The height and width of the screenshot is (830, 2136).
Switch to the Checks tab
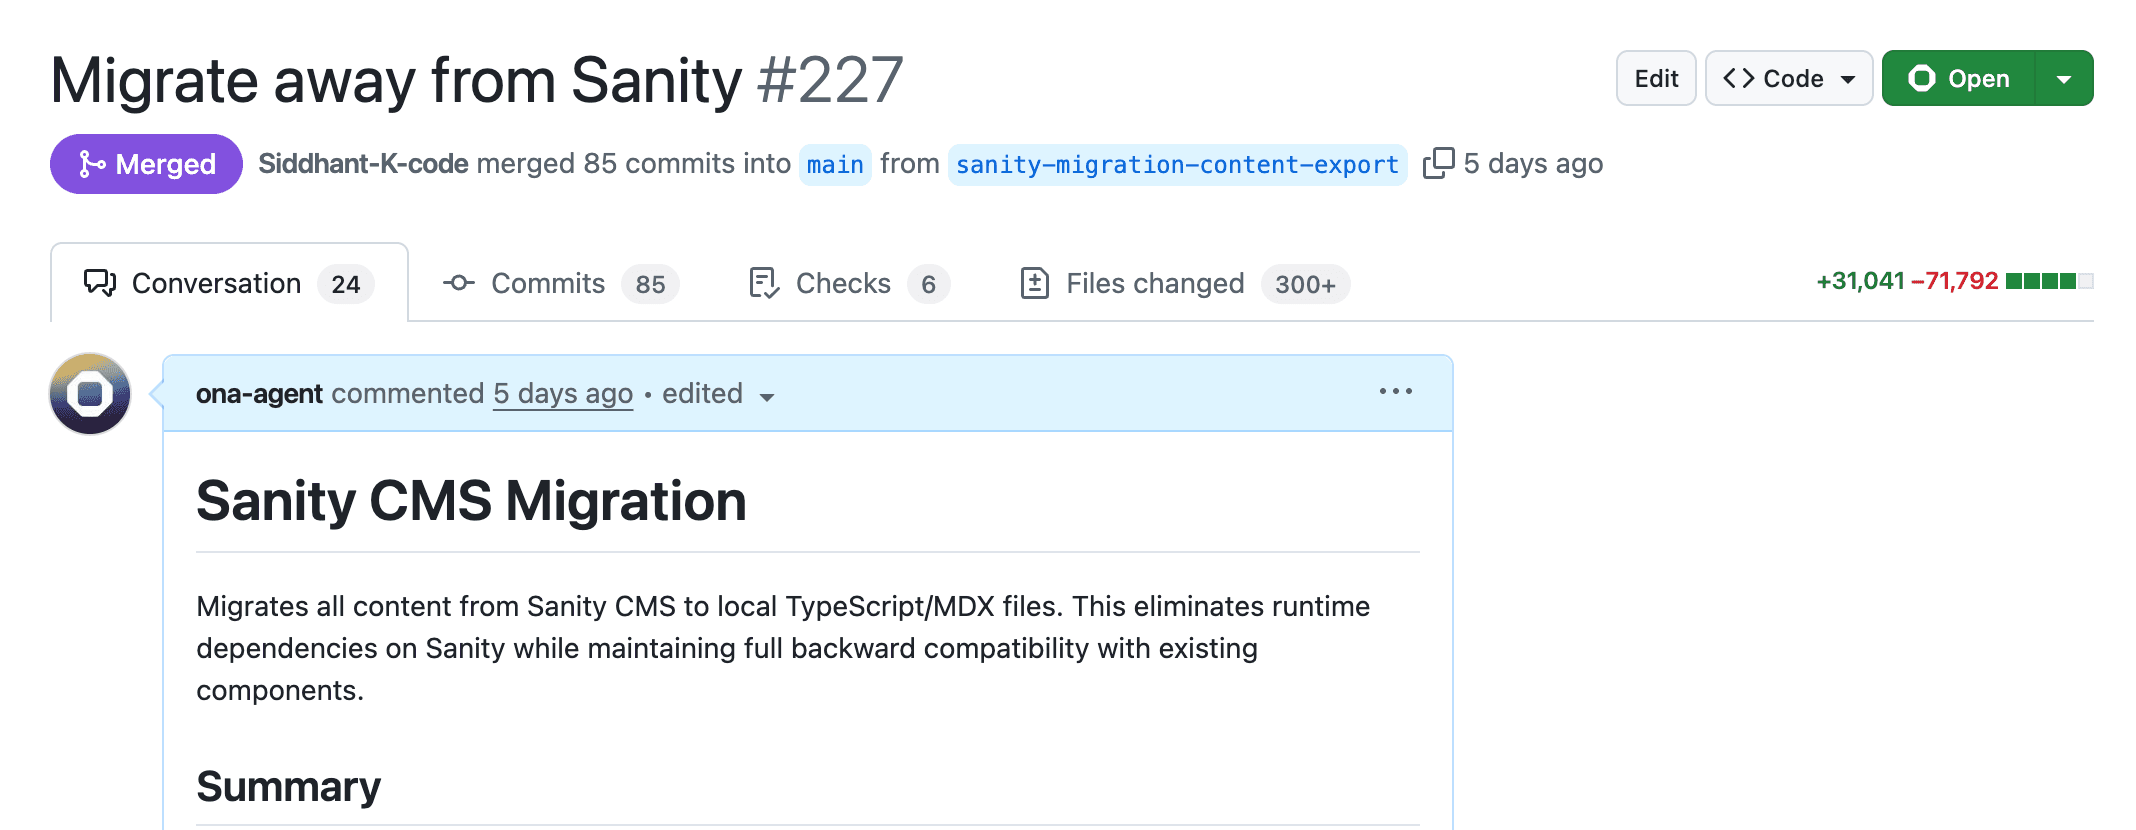pyautogui.click(x=848, y=283)
